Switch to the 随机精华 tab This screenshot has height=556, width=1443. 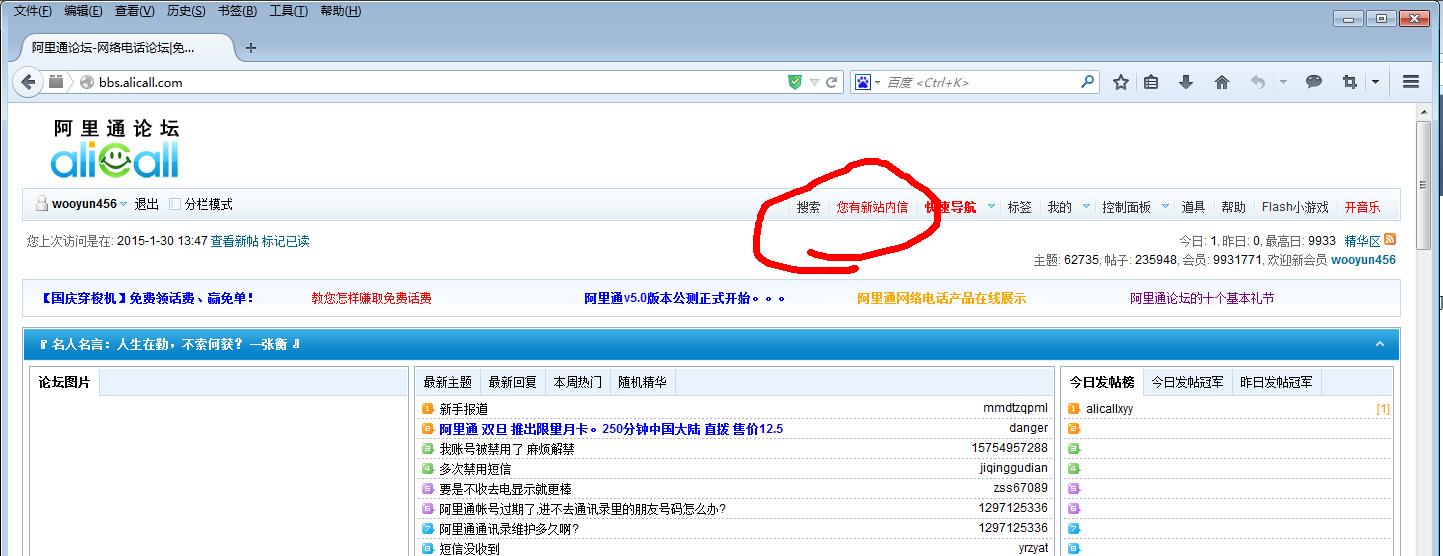643,382
